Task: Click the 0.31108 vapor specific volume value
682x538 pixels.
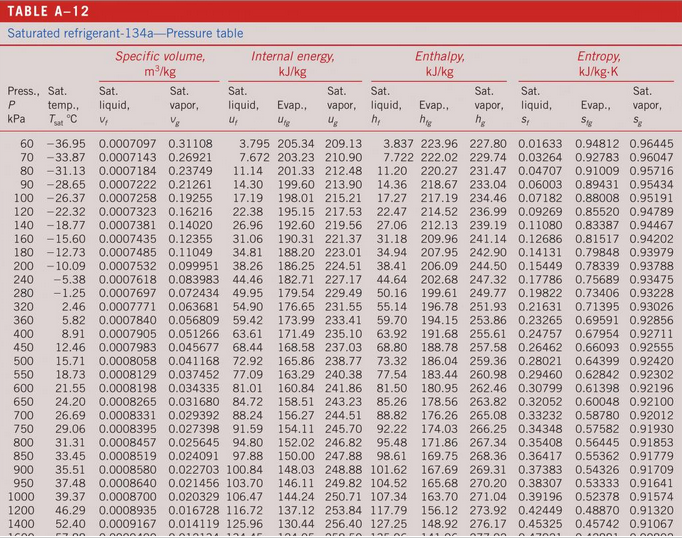Action: click(191, 143)
